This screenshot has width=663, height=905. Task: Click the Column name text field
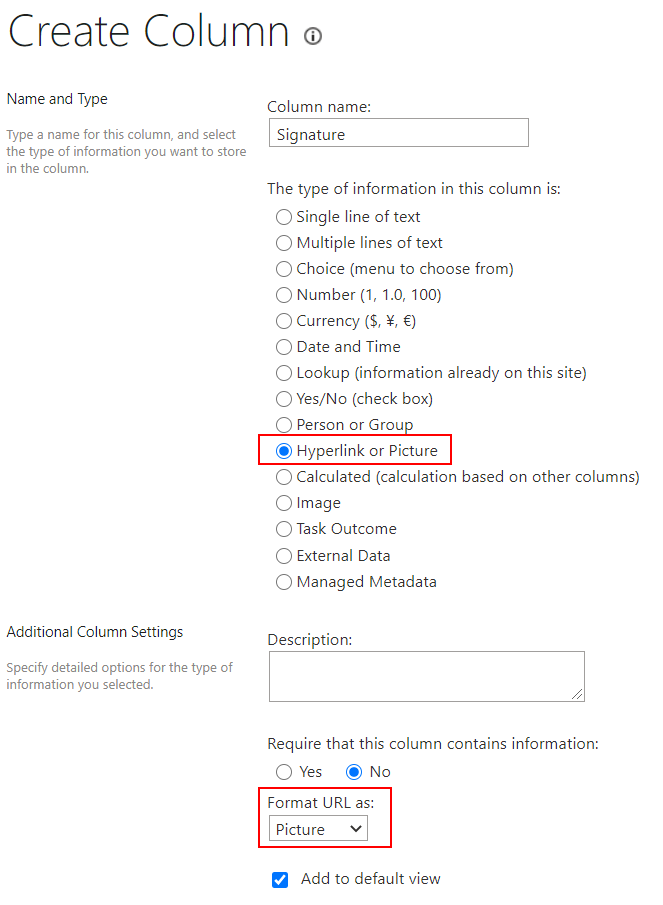tap(398, 134)
